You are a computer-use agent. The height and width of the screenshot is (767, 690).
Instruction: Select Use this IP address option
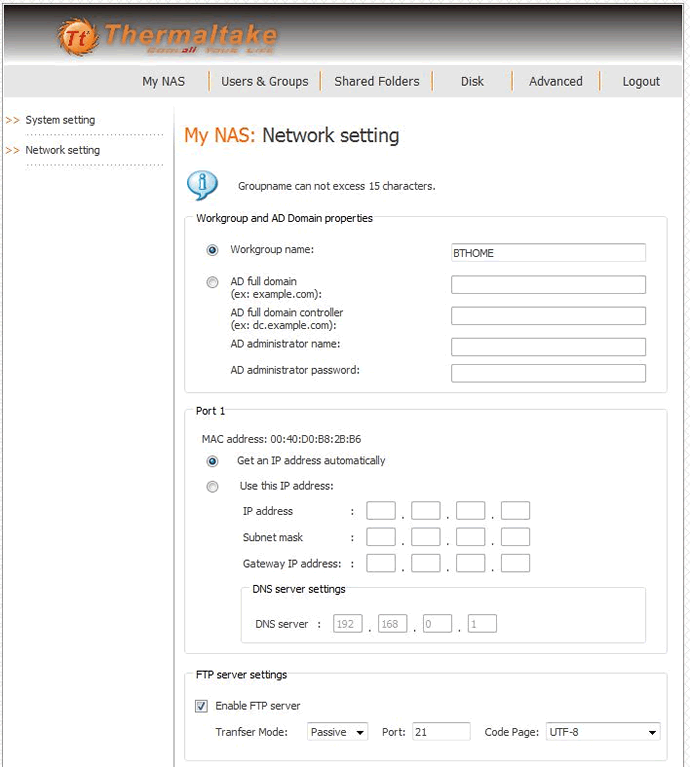pyautogui.click(x=212, y=487)
